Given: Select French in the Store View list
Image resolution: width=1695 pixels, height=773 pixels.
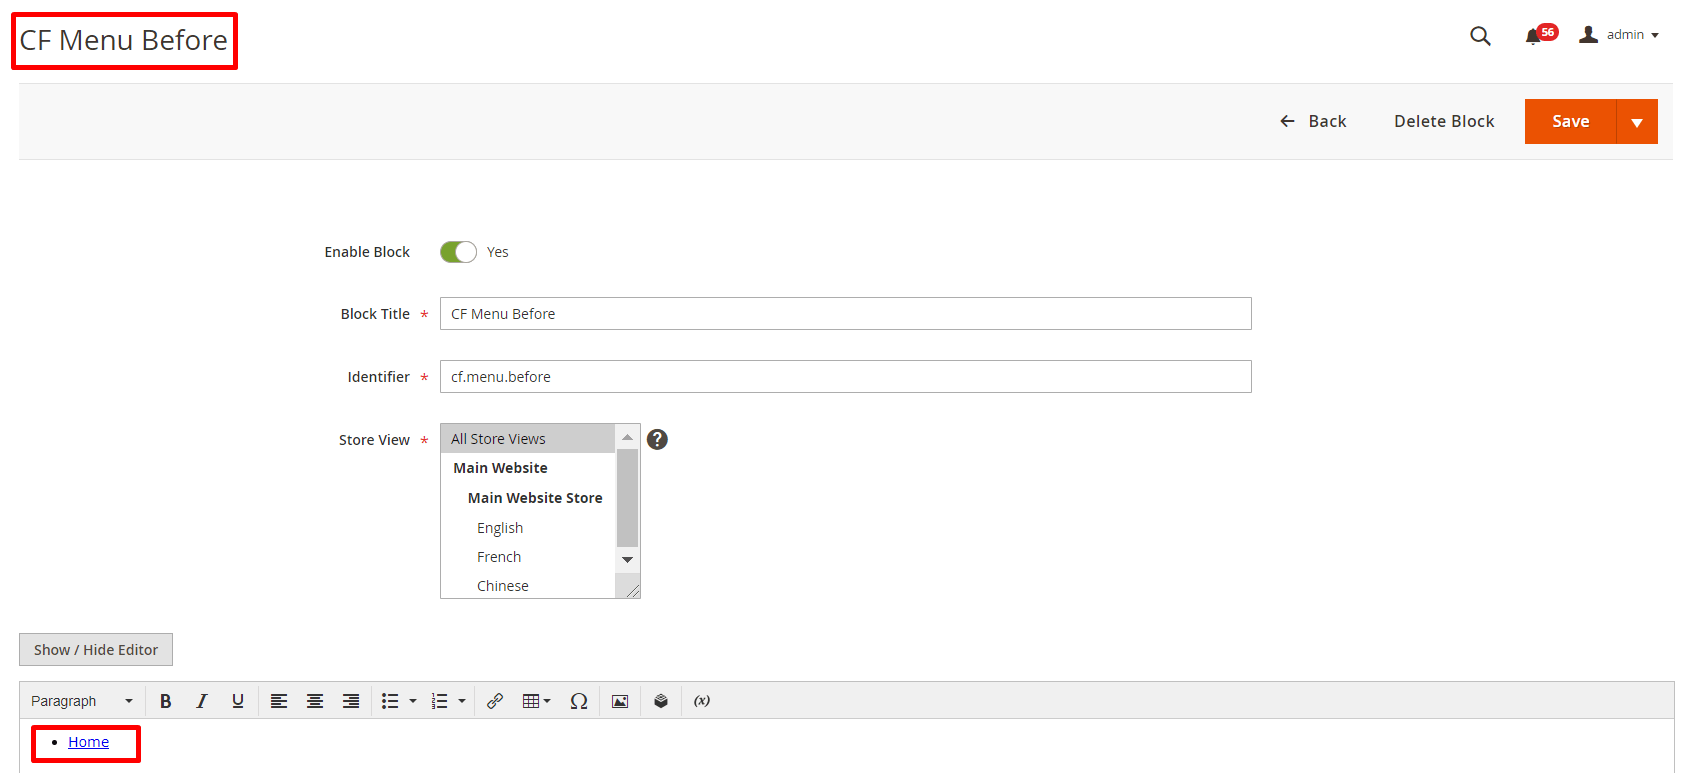Looking at the screenshot, I should [499, 557].
